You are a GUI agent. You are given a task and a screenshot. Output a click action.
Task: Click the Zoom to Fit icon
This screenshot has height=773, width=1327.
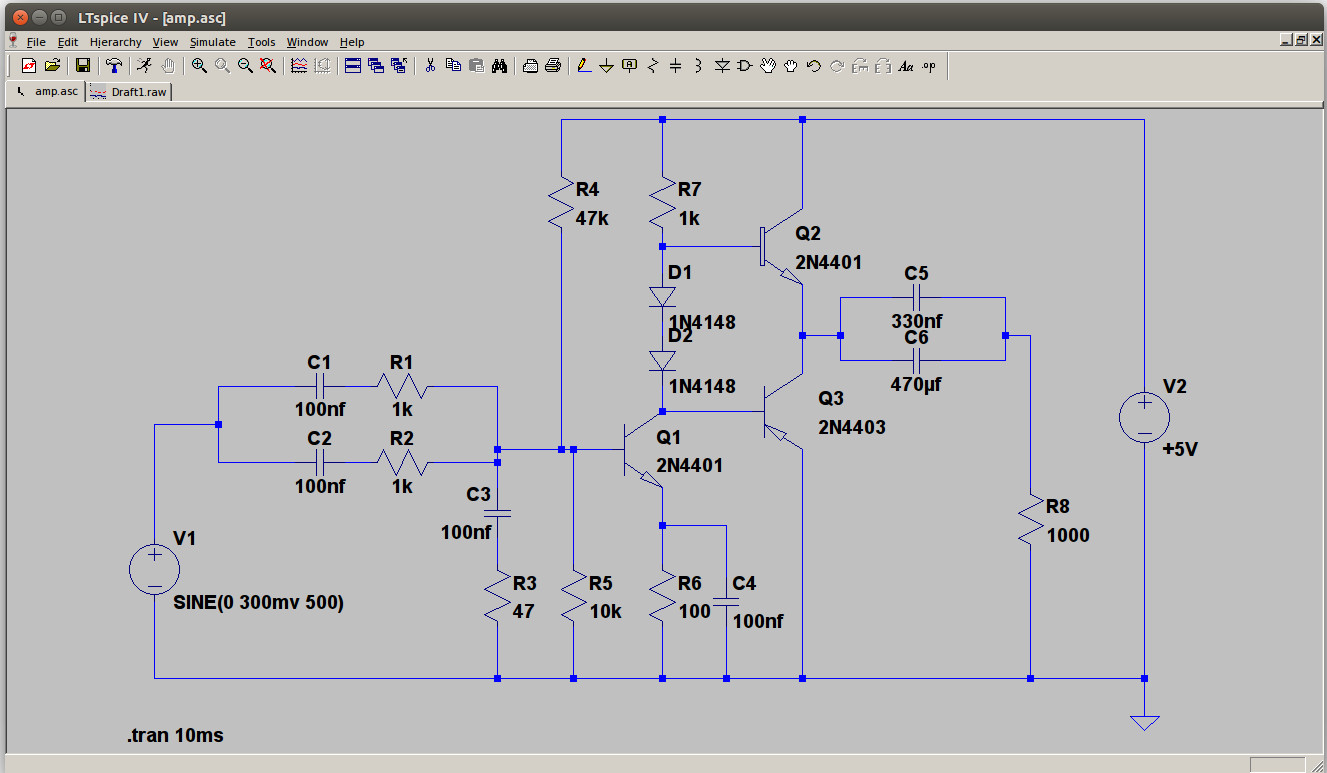(x=267, y=66)
